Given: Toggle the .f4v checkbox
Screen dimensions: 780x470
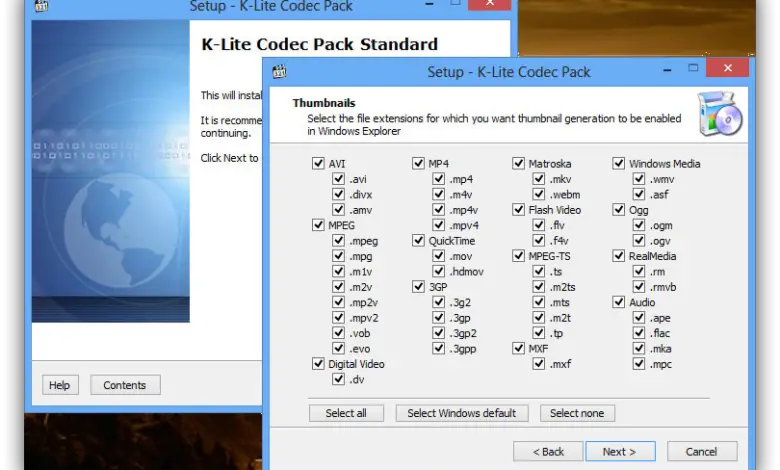Looking at the screenshot, I should (539, 240).
